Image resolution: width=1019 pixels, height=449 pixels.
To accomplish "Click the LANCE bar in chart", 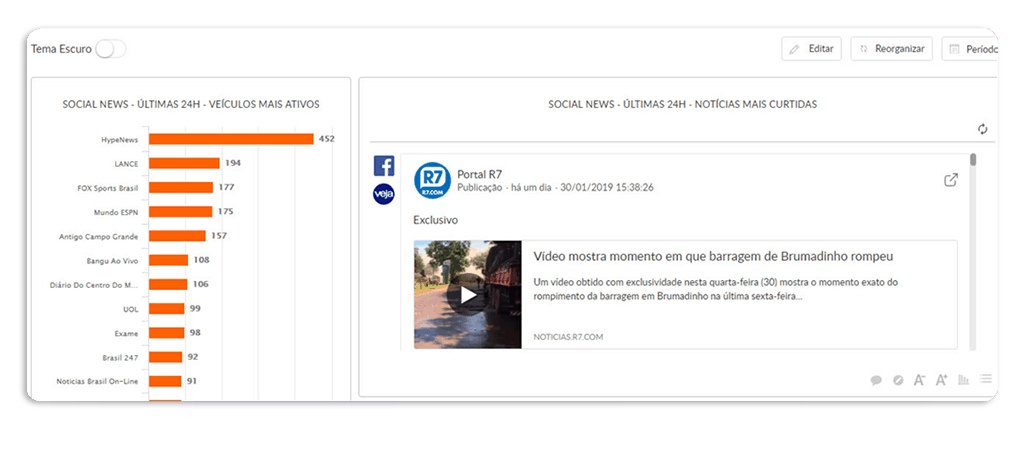I will [184, 163].
